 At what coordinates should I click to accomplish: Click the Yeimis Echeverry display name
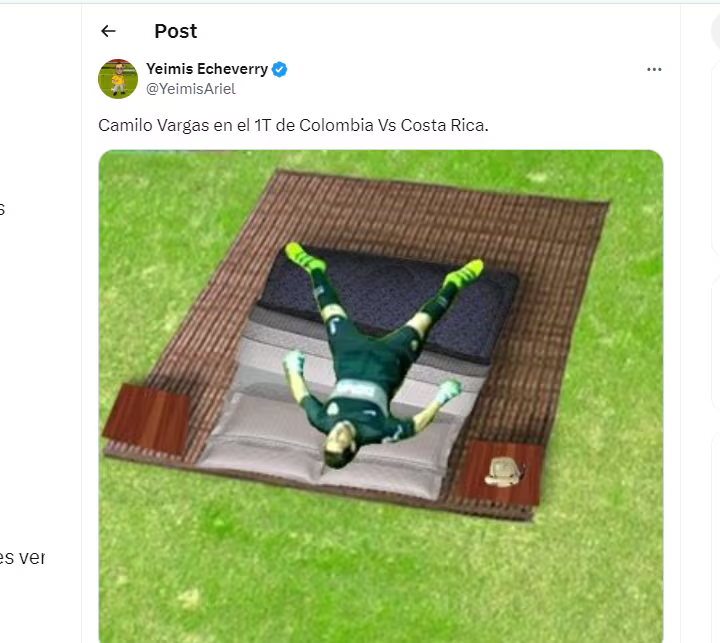coord(207,69)
